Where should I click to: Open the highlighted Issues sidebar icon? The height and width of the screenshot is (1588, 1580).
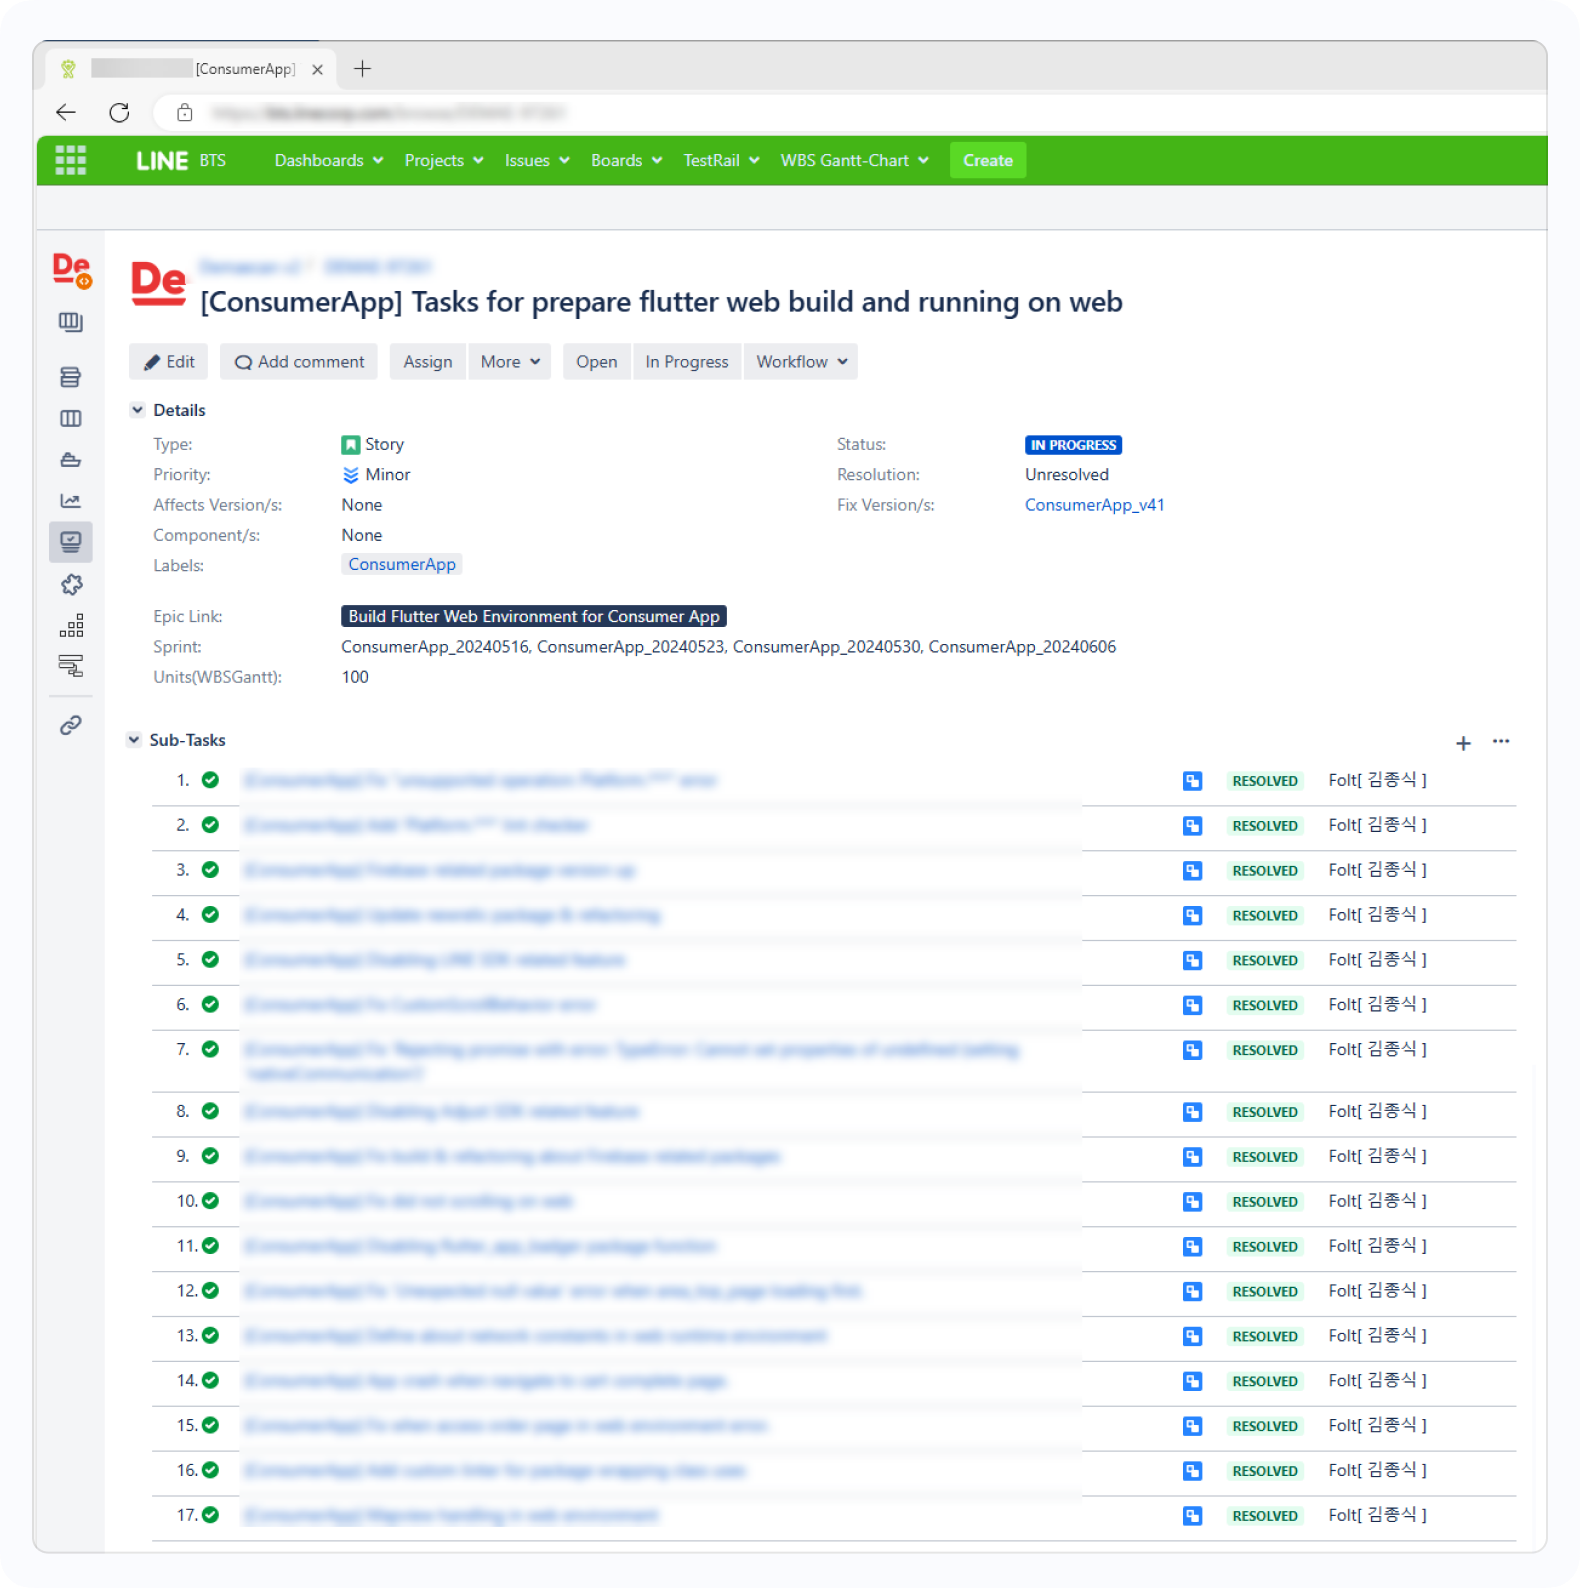(70, 542)
